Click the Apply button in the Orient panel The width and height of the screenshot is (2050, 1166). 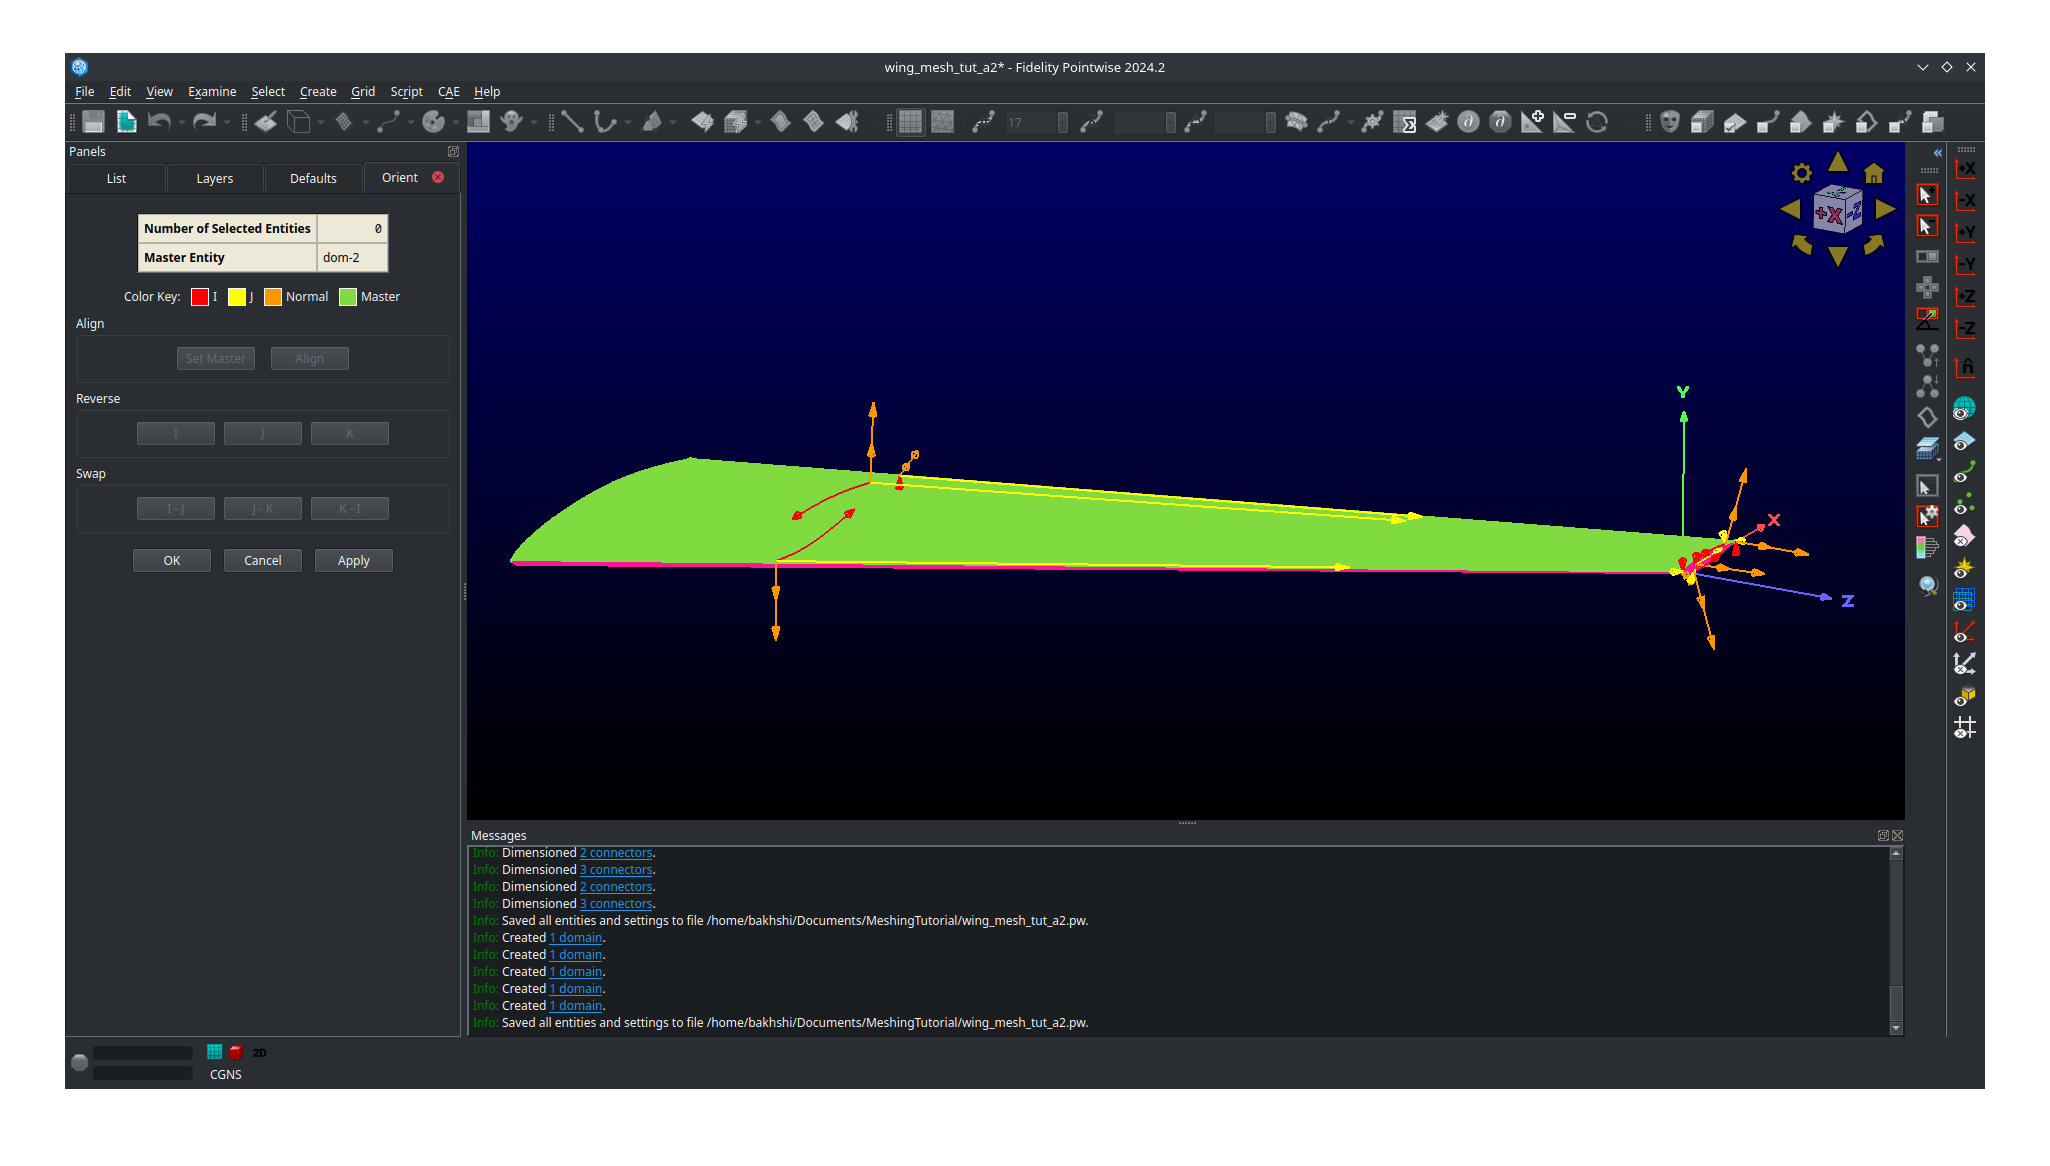coord(353,560)
